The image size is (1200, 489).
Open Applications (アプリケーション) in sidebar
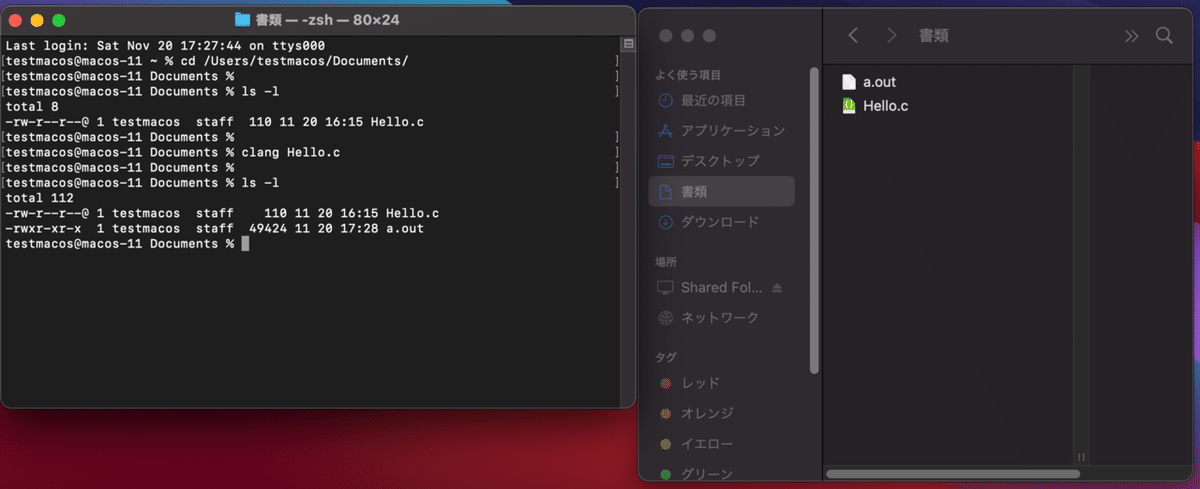[x=722, y=131]
